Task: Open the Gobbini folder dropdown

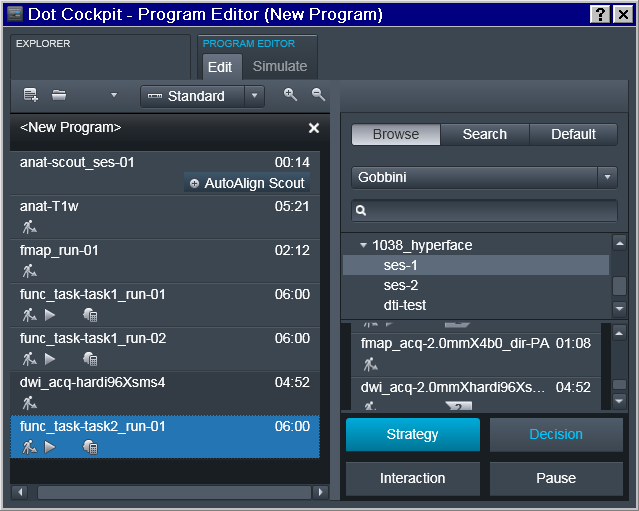Action: (x=484, y=177)
